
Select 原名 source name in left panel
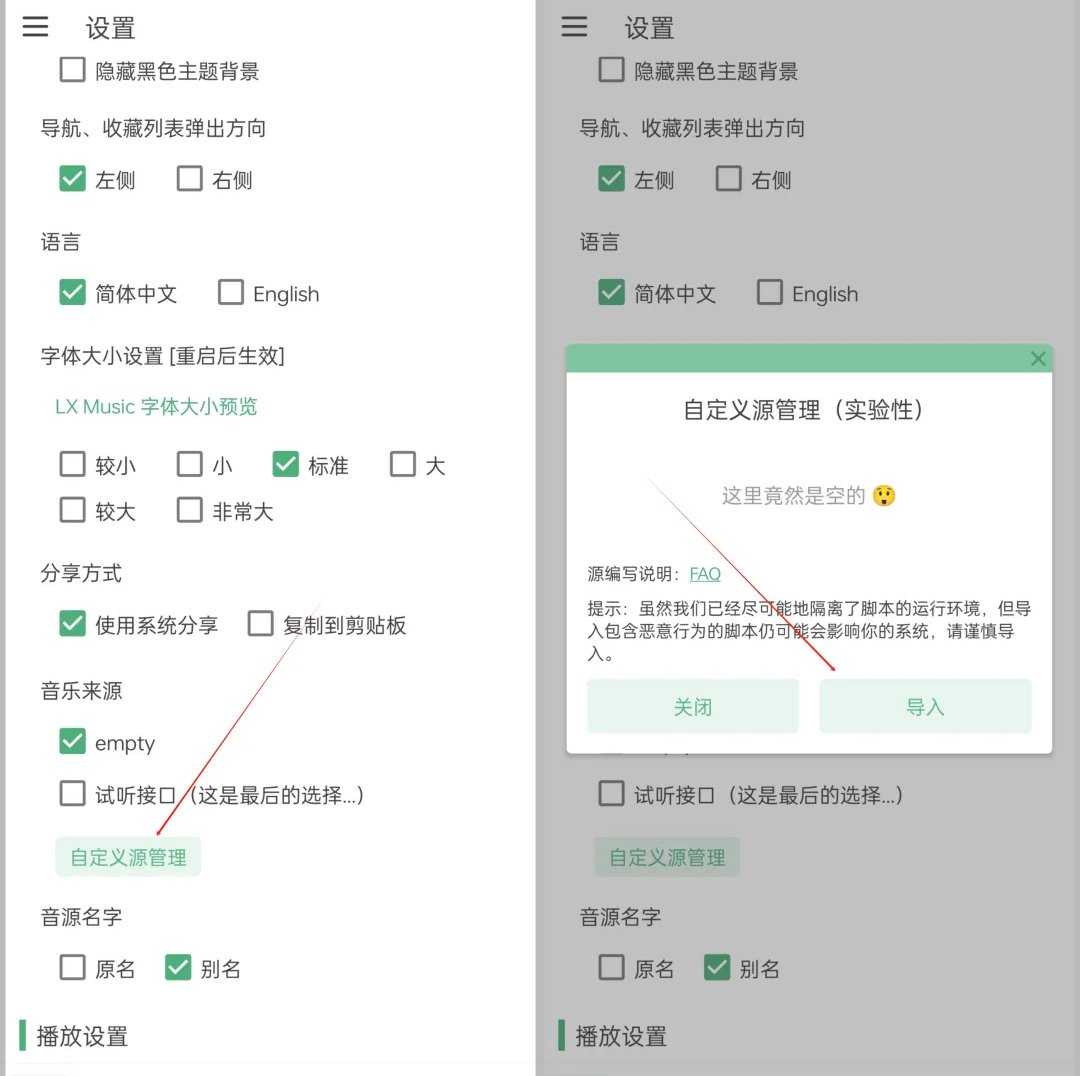(72, 967)
